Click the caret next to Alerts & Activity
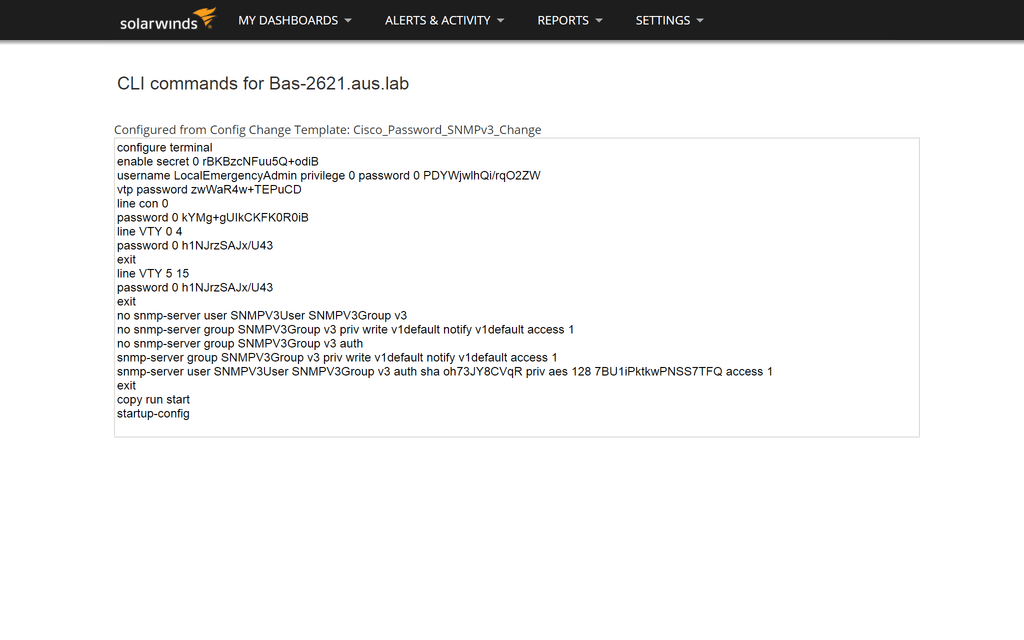Image resolution: width=1024 pixels, height=640 pixels. 500,20
